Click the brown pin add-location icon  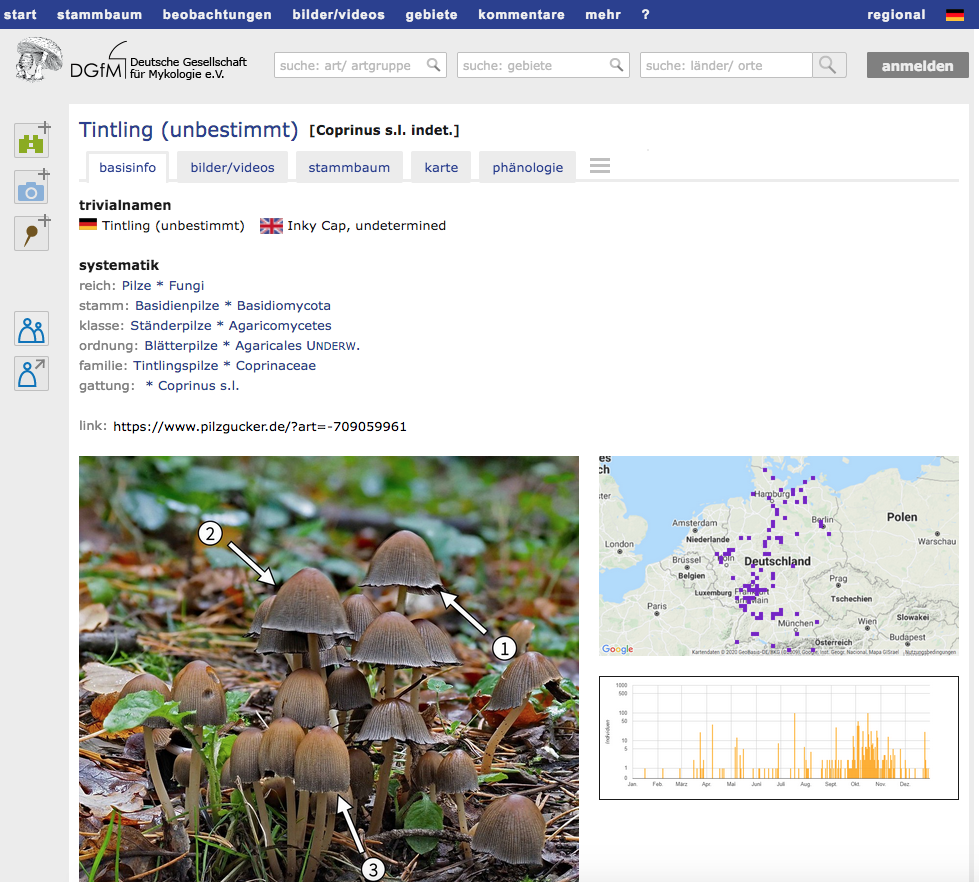click(x=32, y=234)
